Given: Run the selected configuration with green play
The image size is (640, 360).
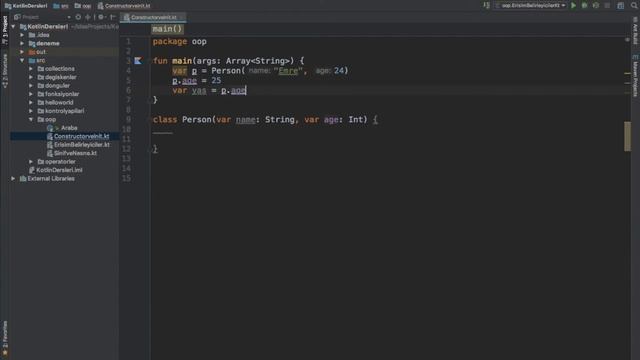Looking at the screenshot, I should (573, 6).
